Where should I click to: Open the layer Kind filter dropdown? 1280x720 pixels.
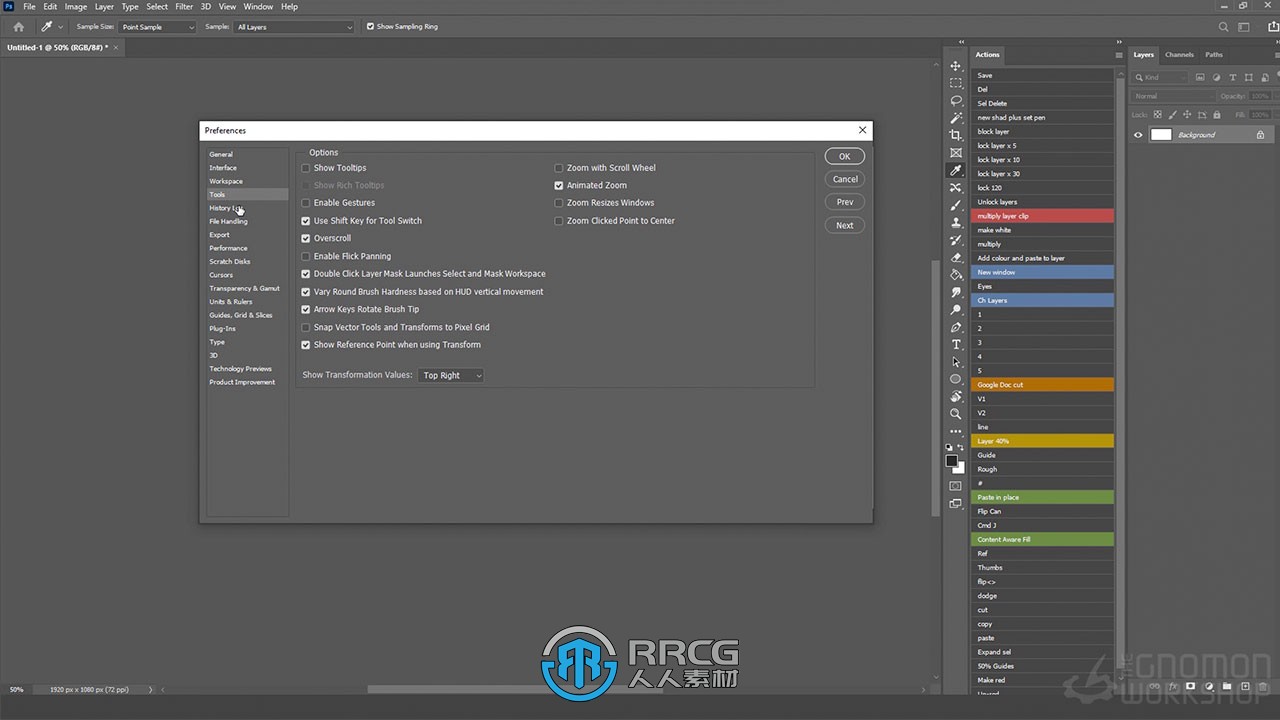pyautogui.click(x=1161, y=77)
